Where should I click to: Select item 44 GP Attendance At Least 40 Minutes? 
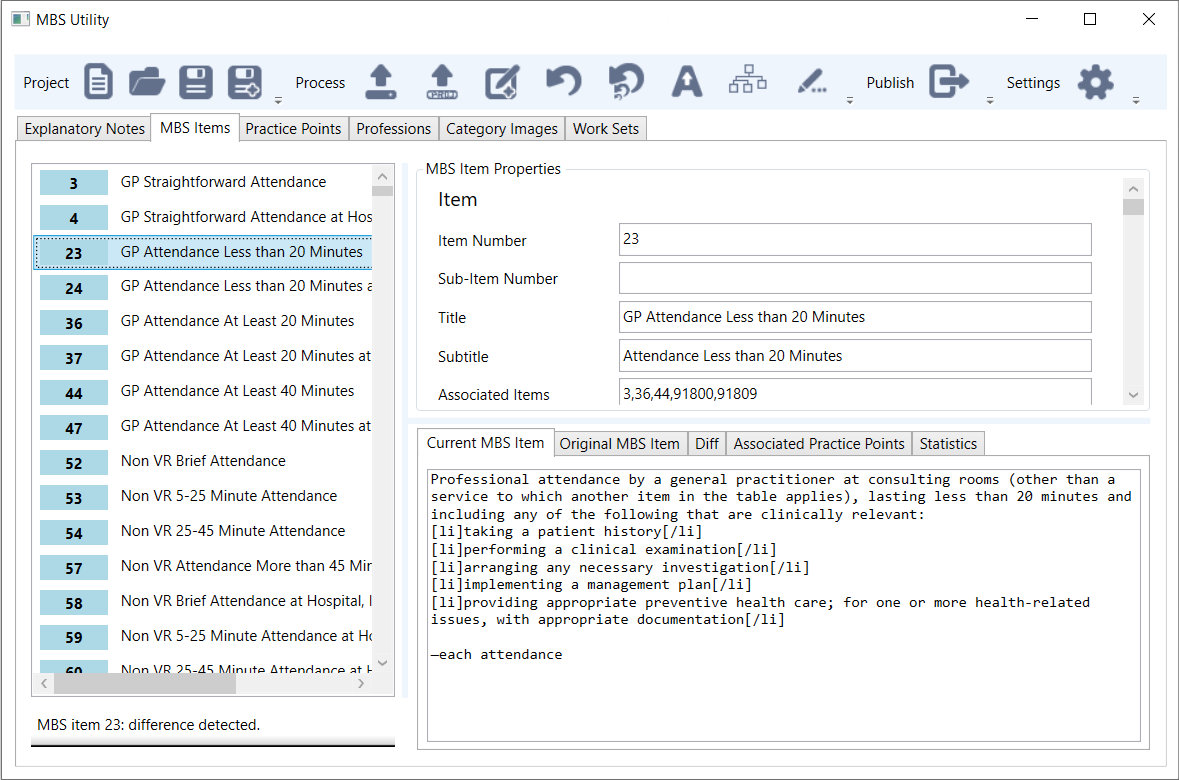click(x=203, y=391)
